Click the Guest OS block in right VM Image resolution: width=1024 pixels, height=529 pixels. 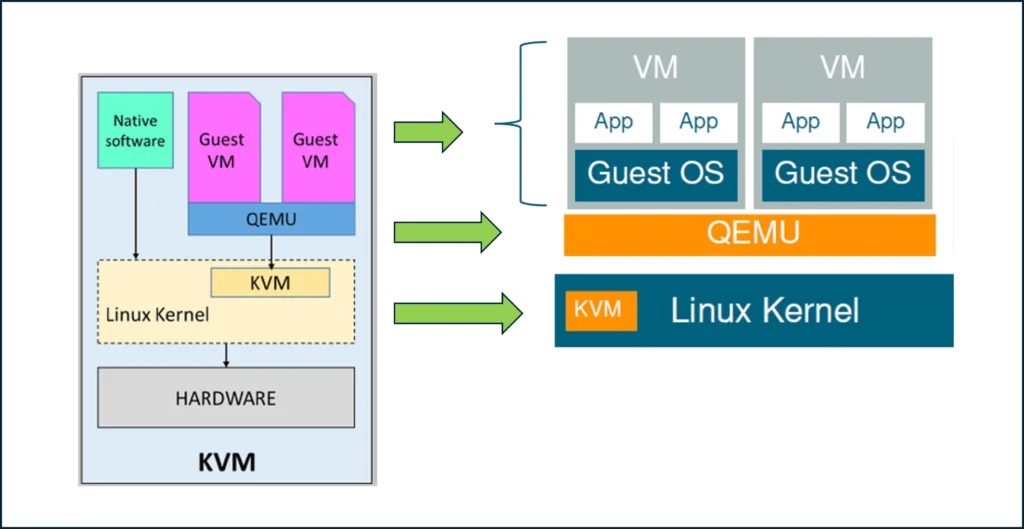(842, 173)
